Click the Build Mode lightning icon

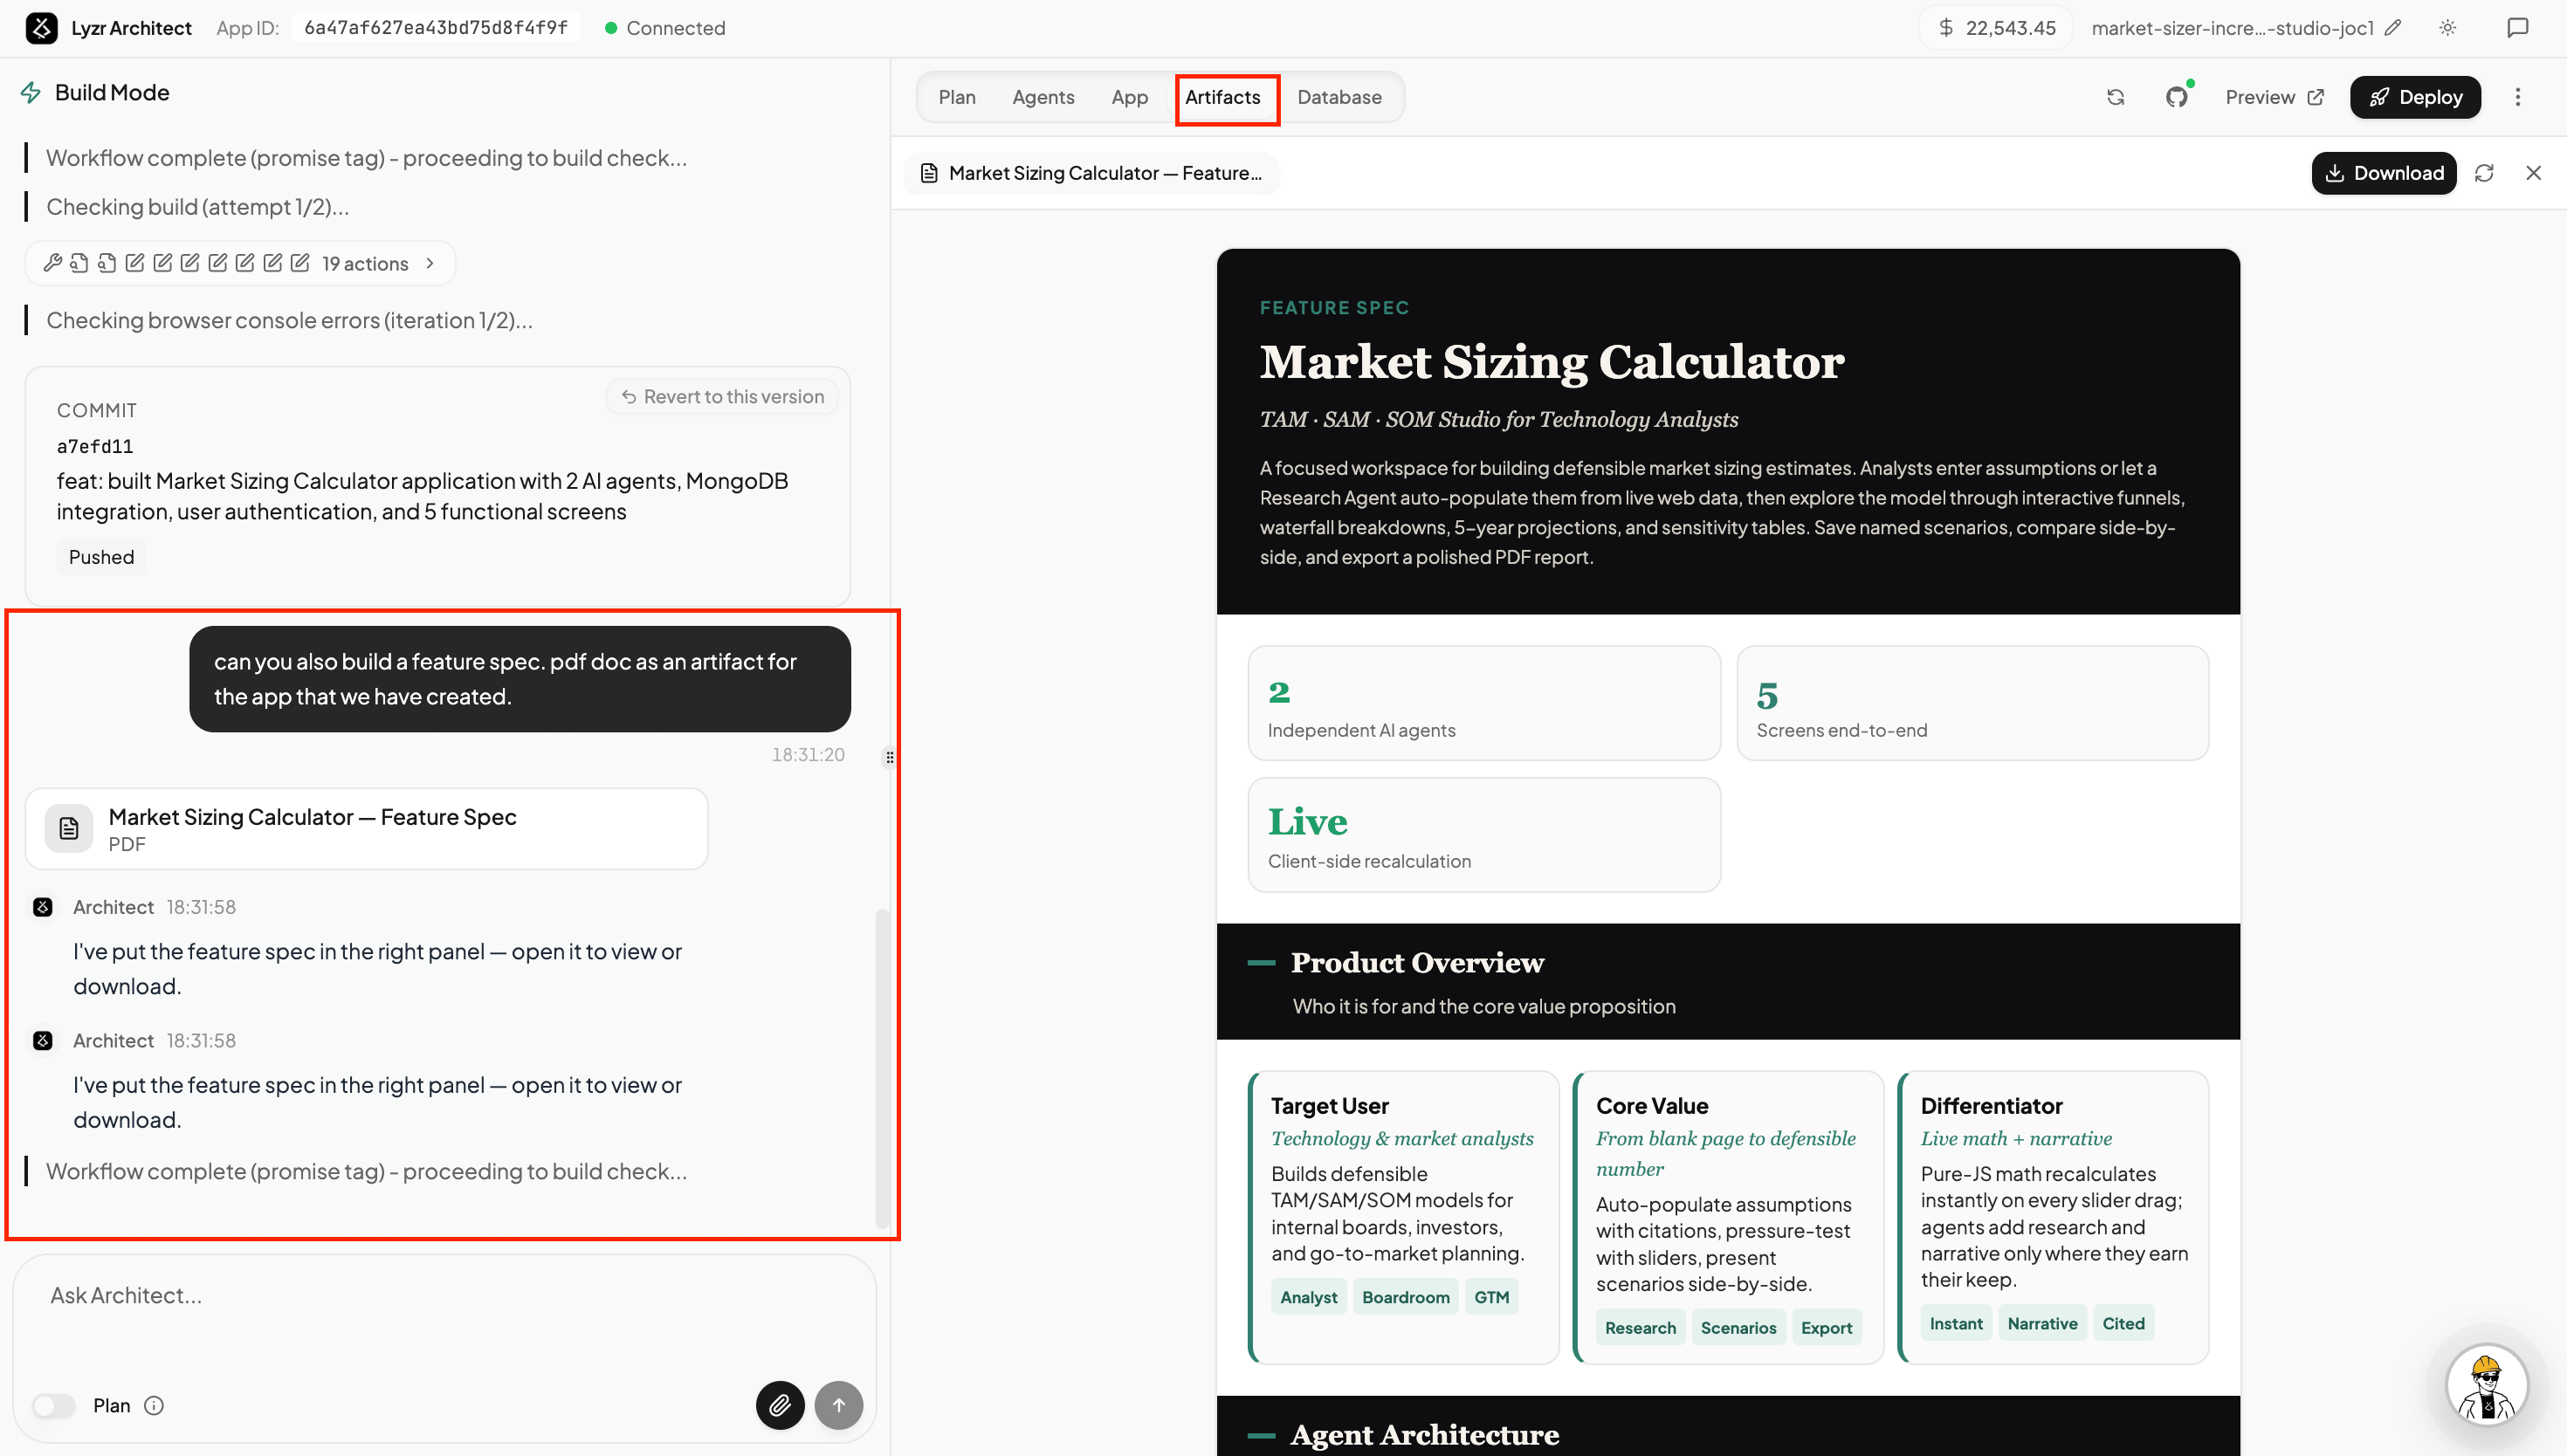31,93
